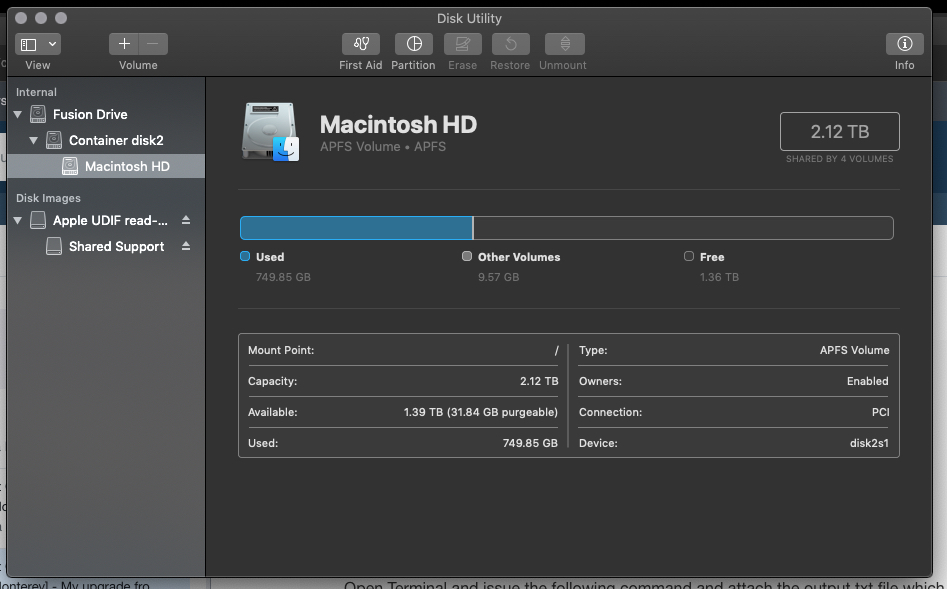Click the Restore toolbar icon

[x=510, y=44]
